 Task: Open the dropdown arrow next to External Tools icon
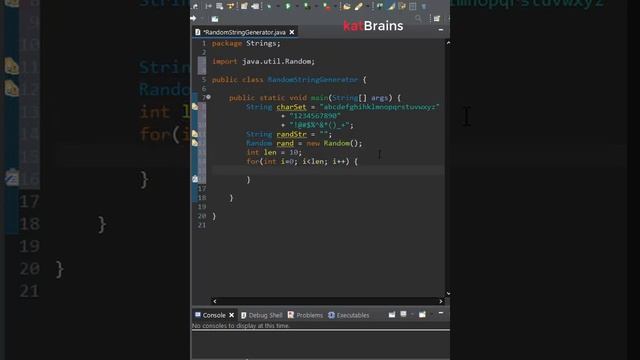335,6
